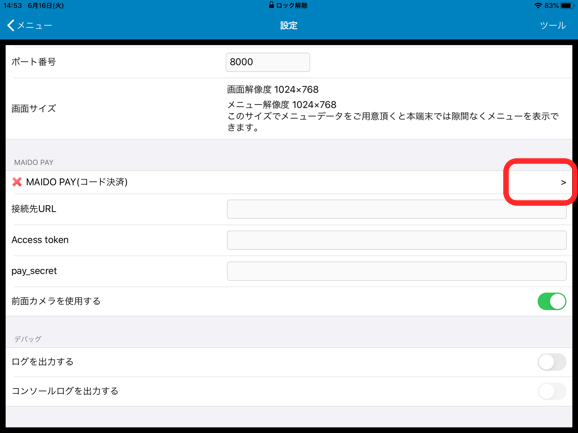Select the MAIDO PAY(コード決済) row
Viewport: 578px width, 433px height.
[289, 182]
